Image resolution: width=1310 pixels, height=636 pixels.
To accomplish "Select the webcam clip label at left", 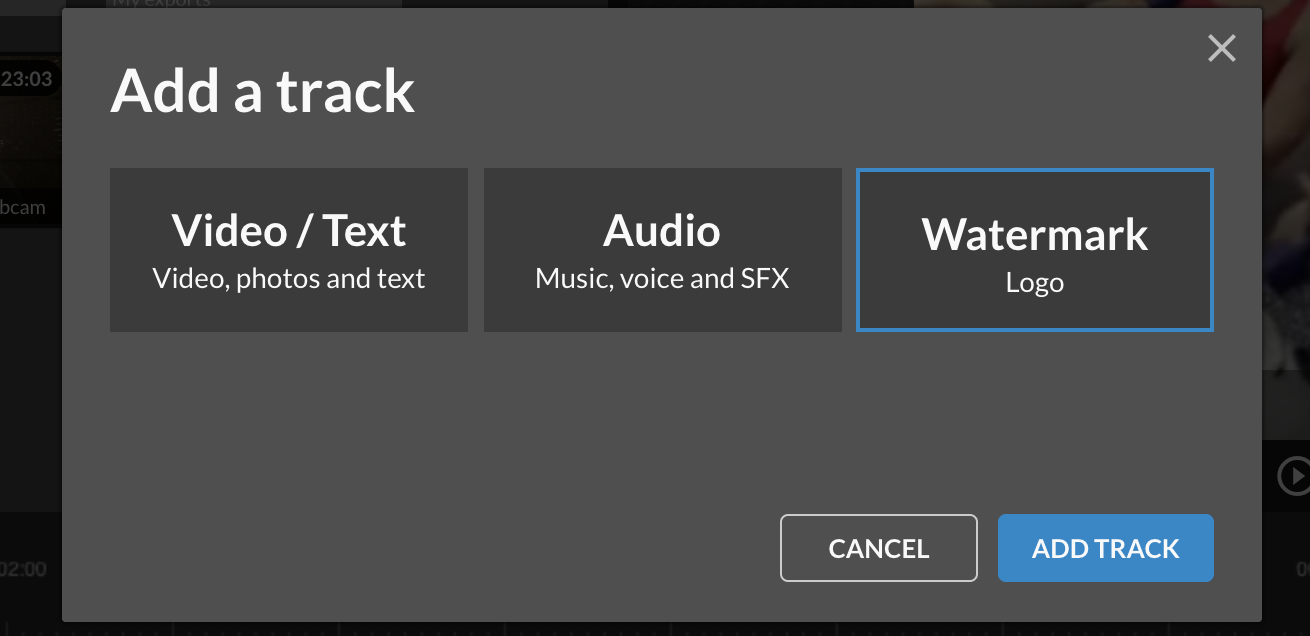I will [x=24, y=208].
